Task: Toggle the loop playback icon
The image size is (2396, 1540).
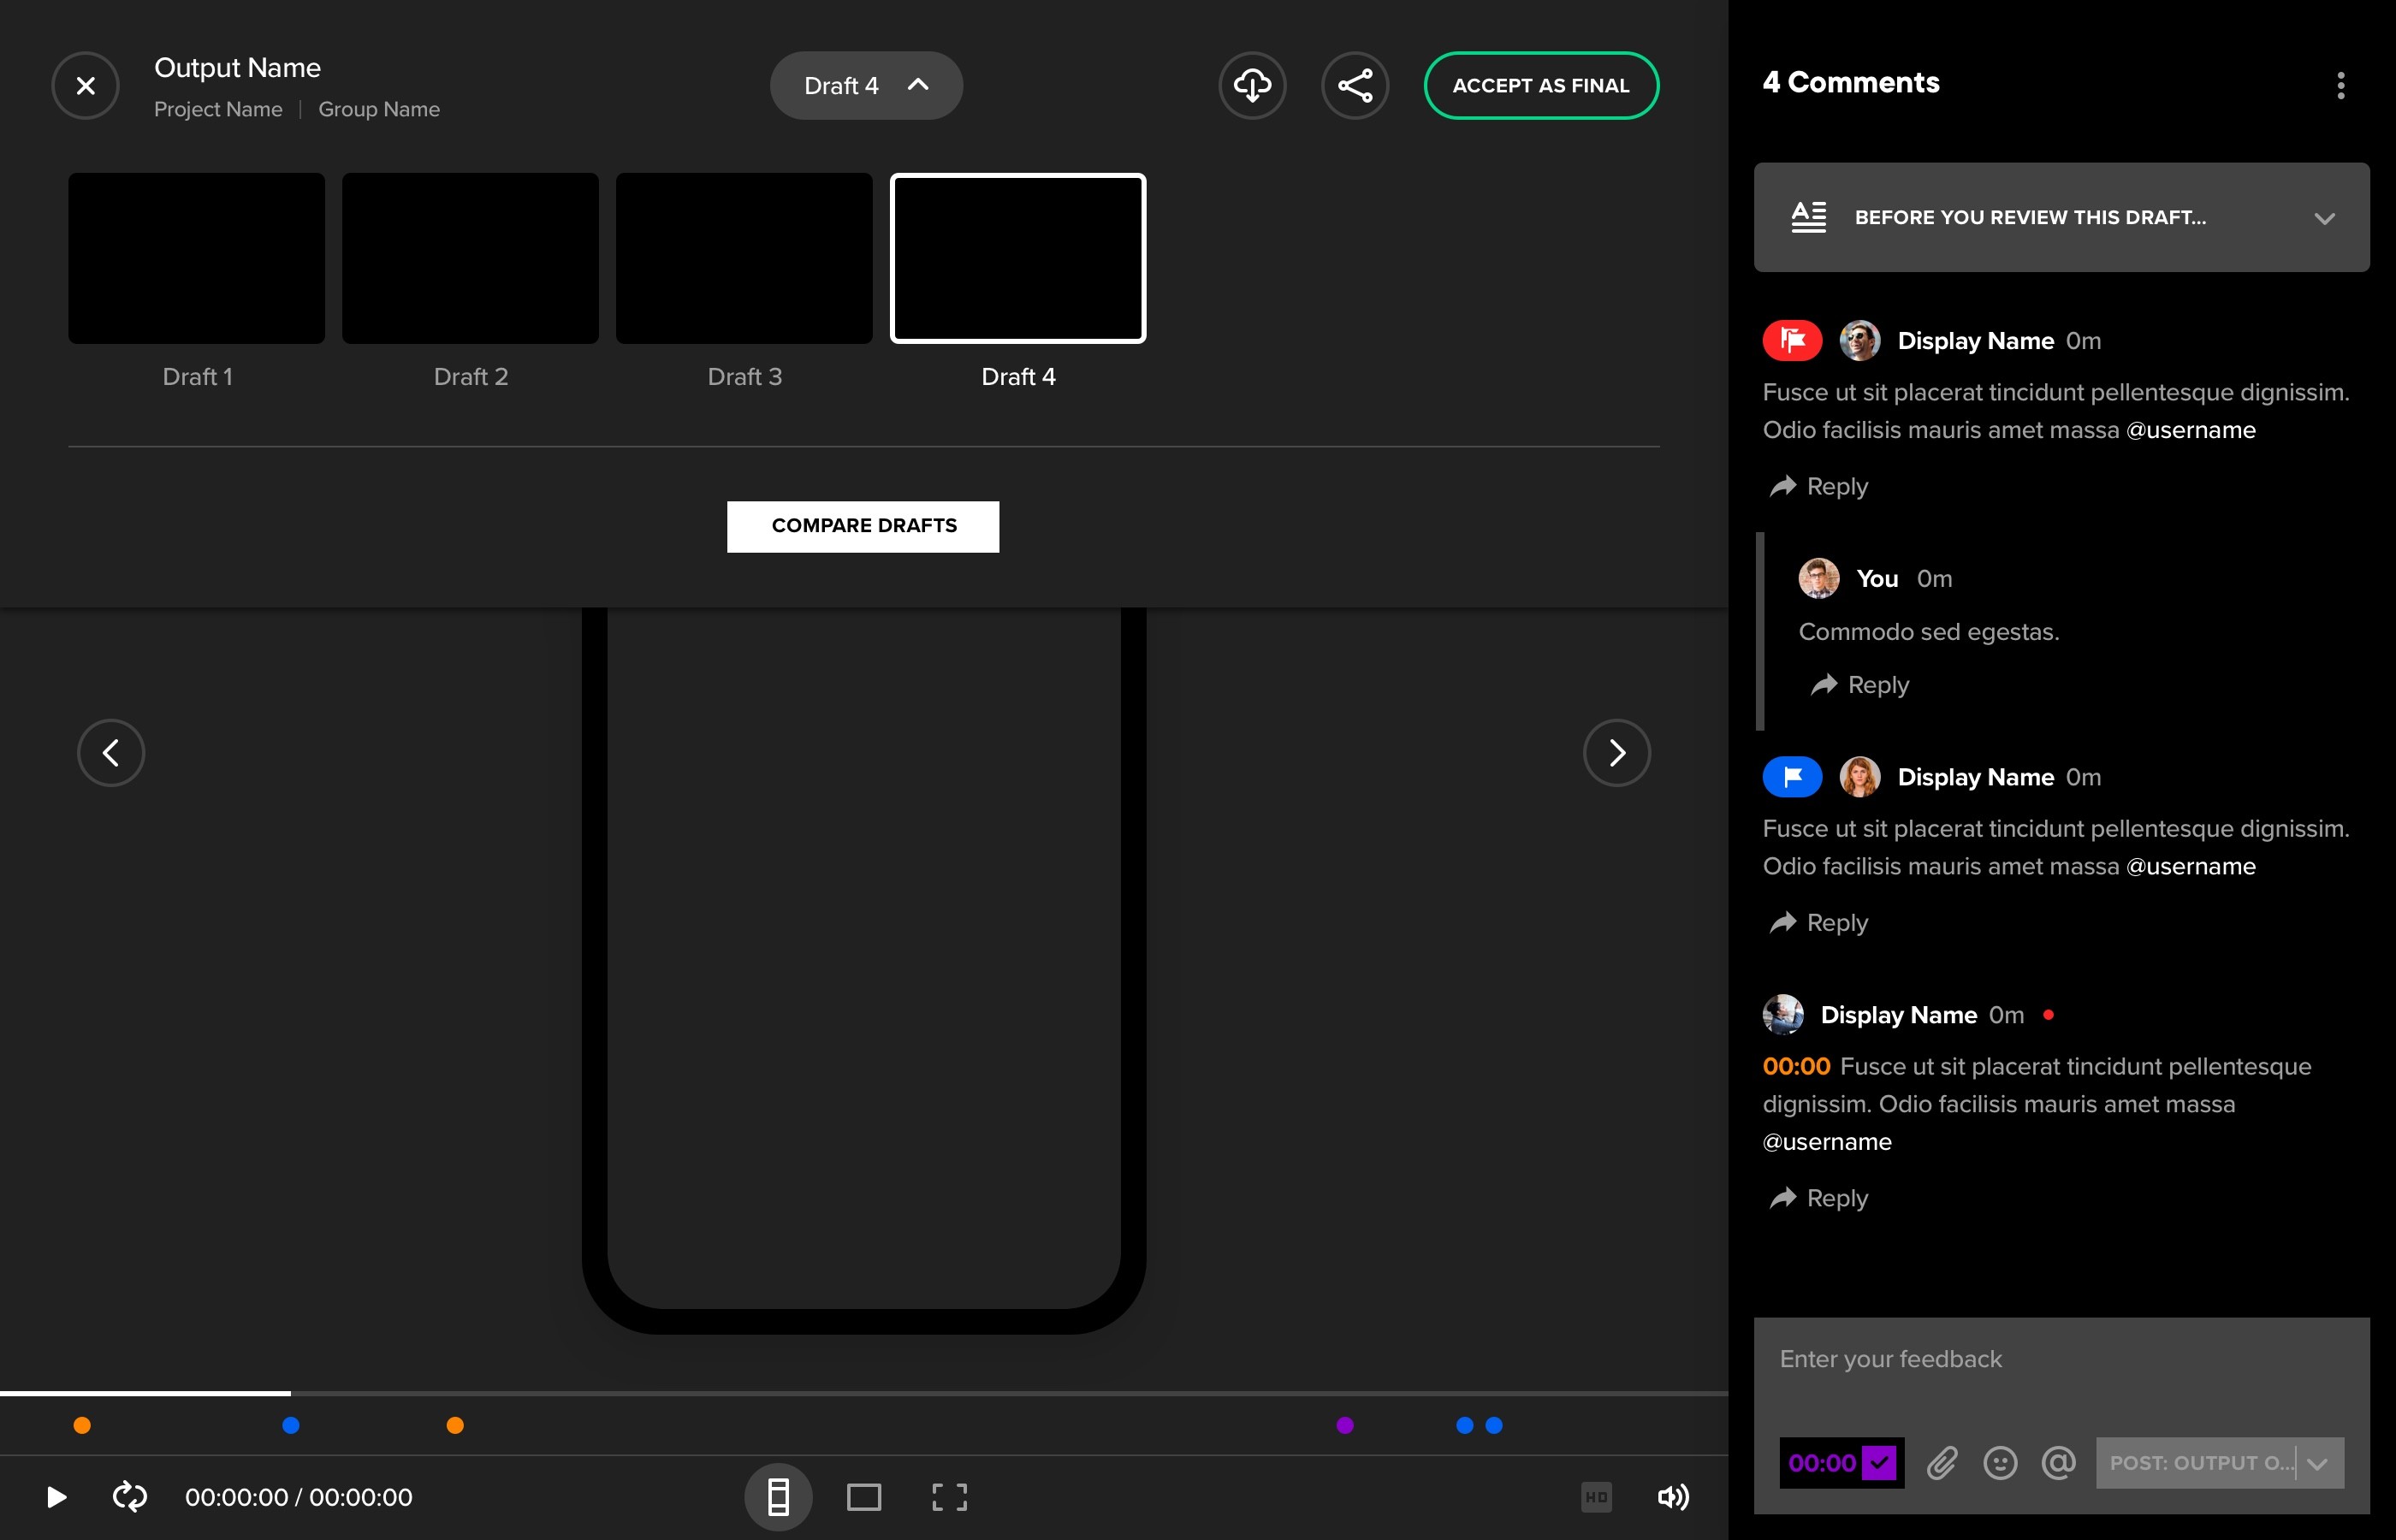Action: point(130,1497)
